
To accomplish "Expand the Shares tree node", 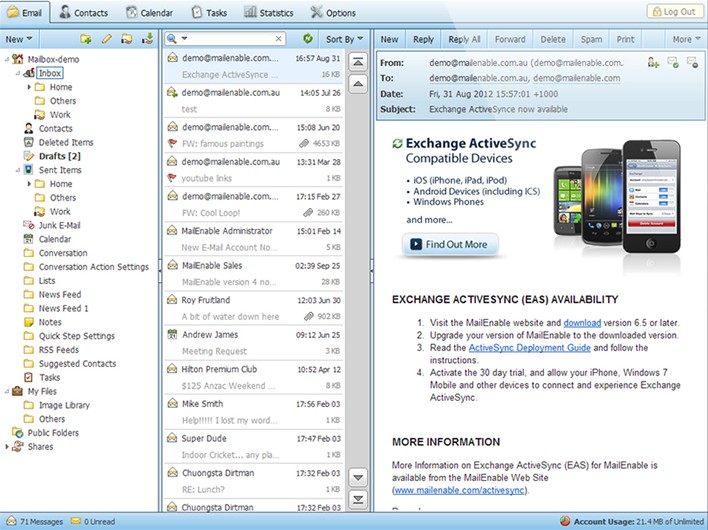I will 7,446.
